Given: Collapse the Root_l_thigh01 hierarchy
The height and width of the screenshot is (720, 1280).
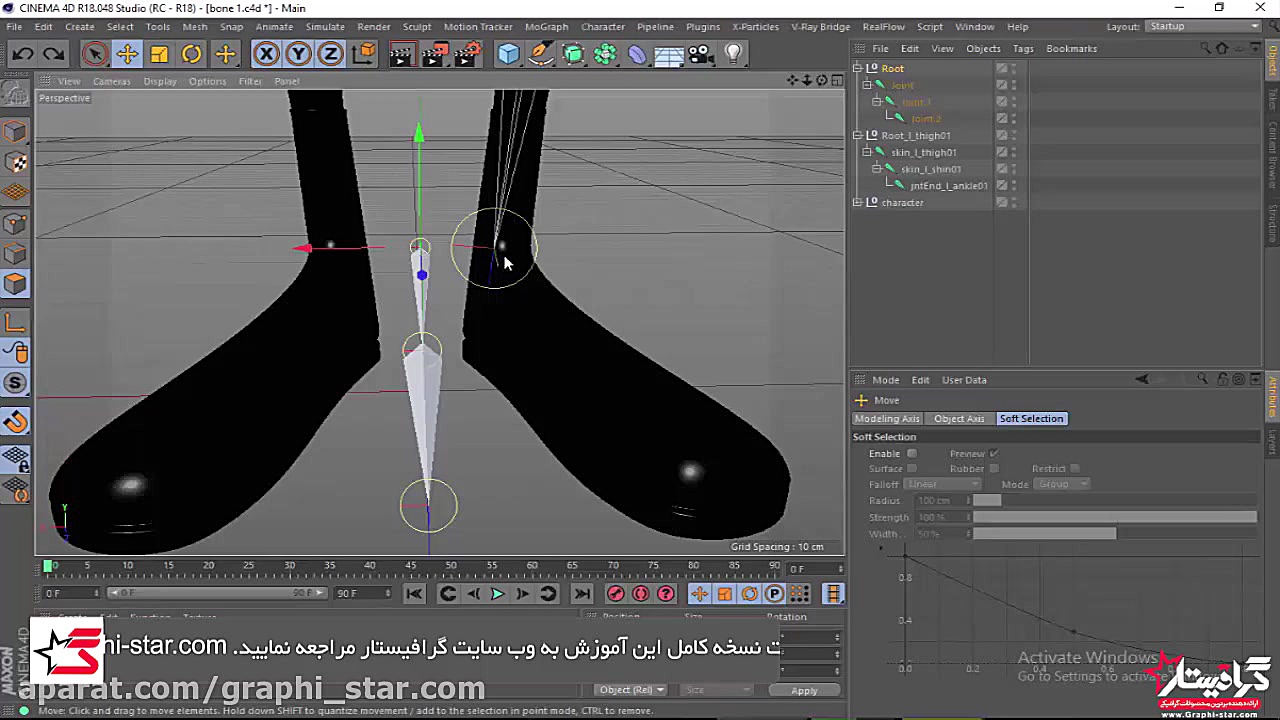Looking at the screenshot, I should (858, 136).
